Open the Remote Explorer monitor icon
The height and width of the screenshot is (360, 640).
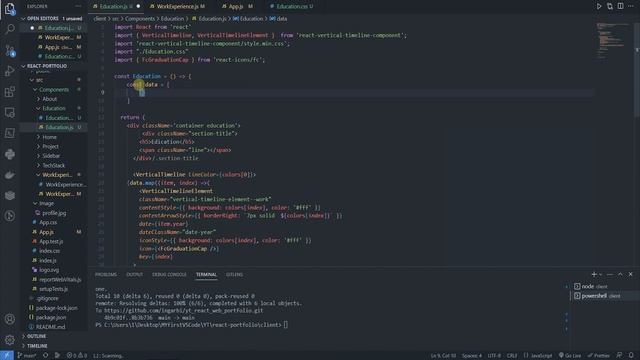[10, 113]
